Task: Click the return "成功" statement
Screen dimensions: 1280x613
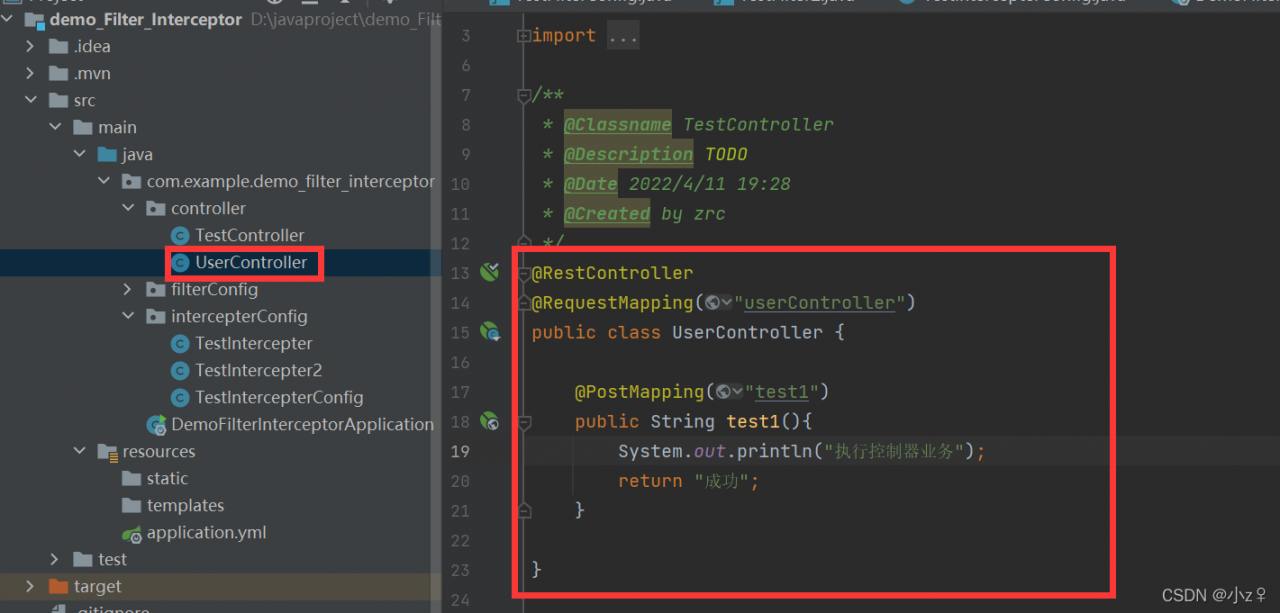Action: (689, 481)
